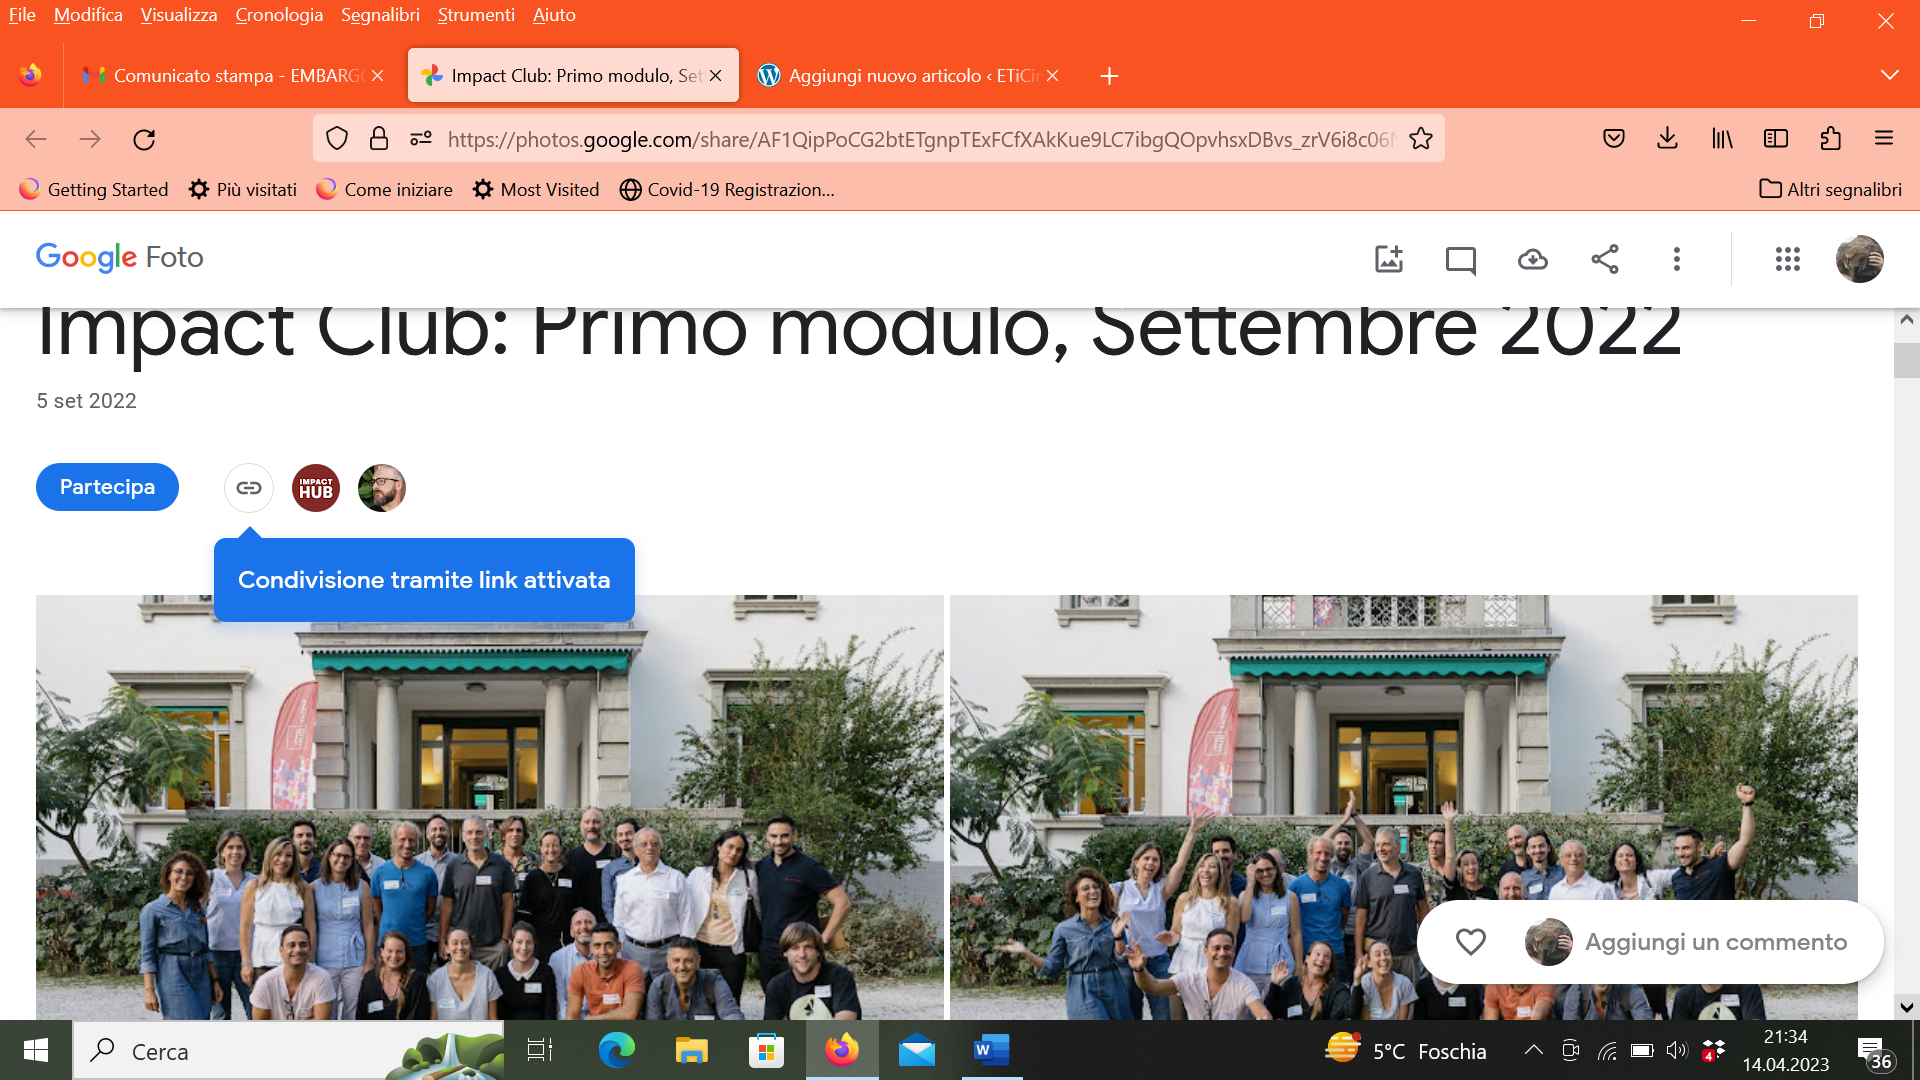Click the vertical page scrollbar thumb
This screenshot has height=1080, width=1920.
1906,360
